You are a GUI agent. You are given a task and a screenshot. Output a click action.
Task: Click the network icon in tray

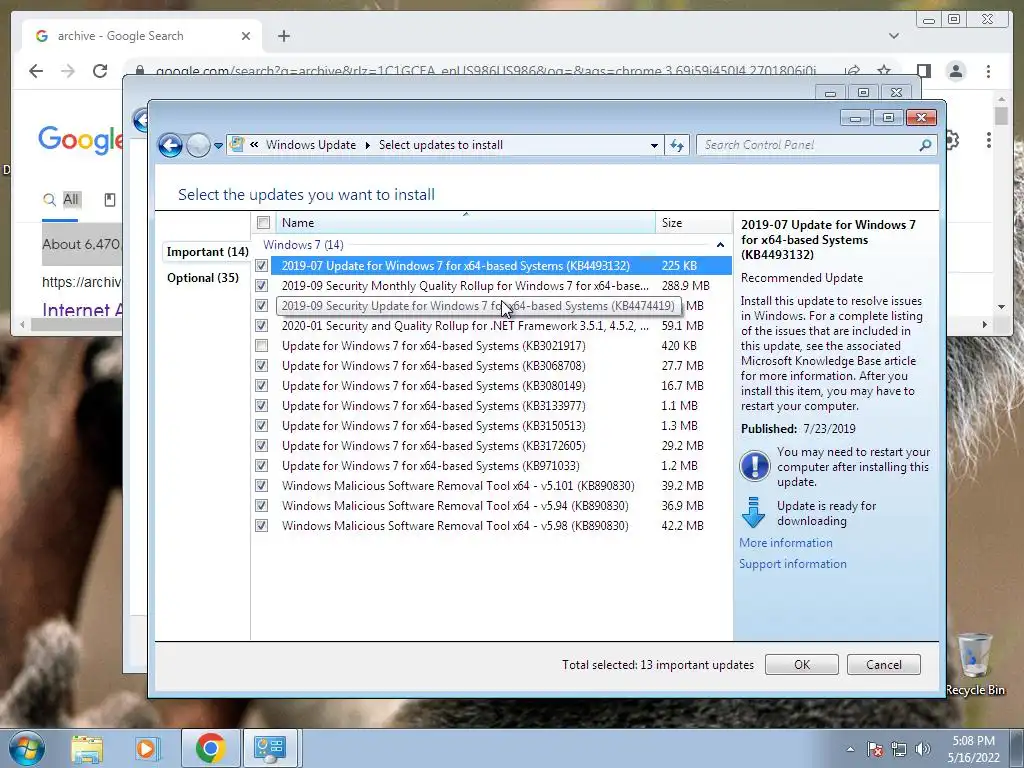899,749
